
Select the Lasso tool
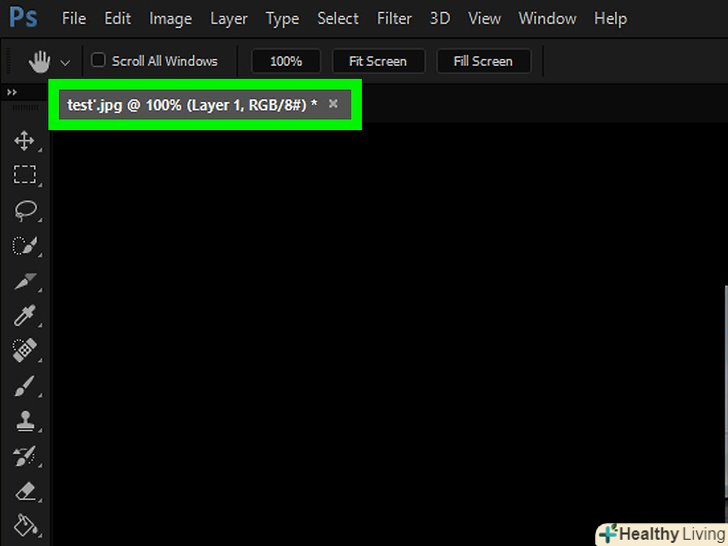coord(25,210)
